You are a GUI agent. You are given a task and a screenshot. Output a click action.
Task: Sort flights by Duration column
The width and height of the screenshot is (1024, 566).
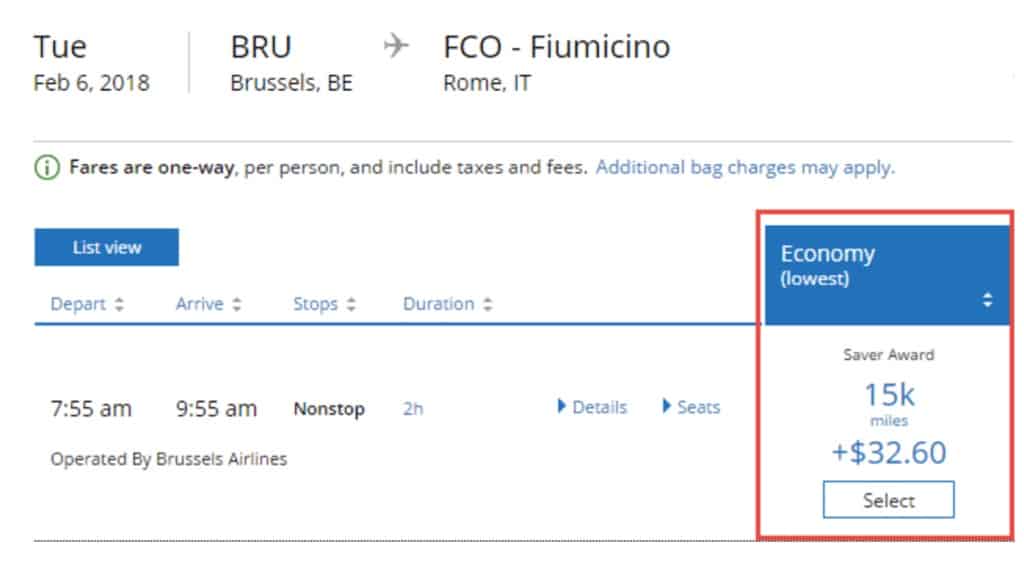tap(438, 304)
